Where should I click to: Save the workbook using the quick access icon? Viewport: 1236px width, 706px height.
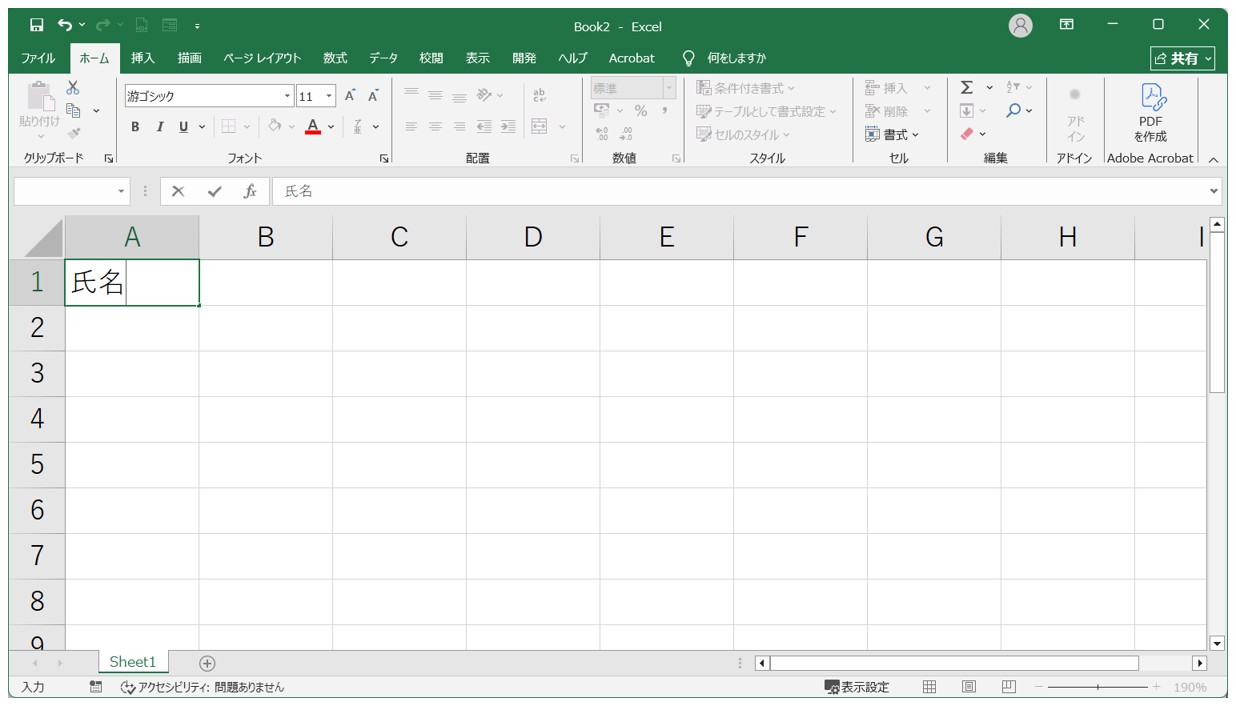coord(36,25)
